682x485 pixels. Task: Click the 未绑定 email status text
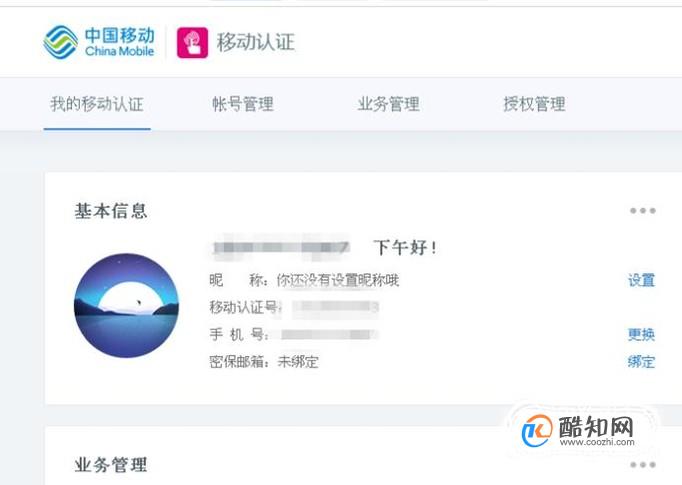click(298, 362)
